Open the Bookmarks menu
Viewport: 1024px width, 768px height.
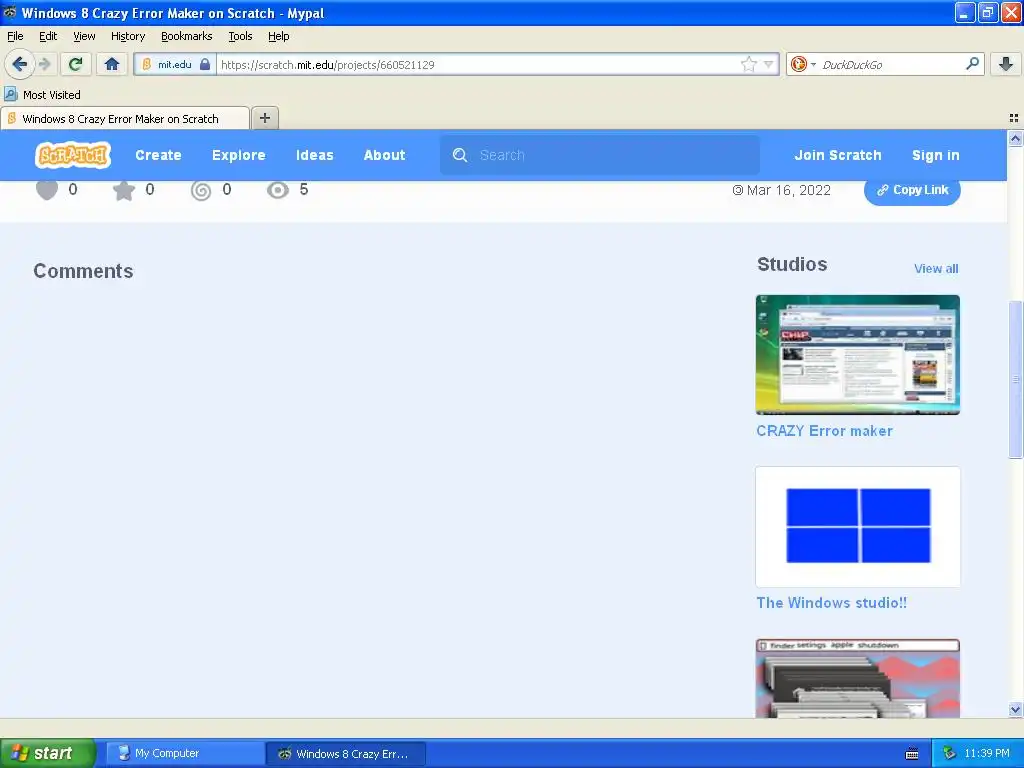pyautogui.click(x=187, y=36)
